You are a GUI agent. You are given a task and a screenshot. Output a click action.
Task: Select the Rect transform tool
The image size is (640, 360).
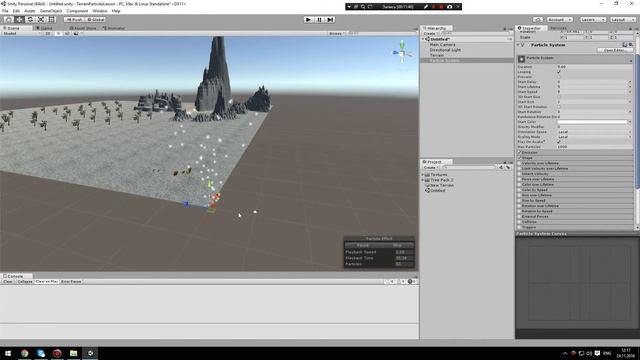(x=51, y=19)
